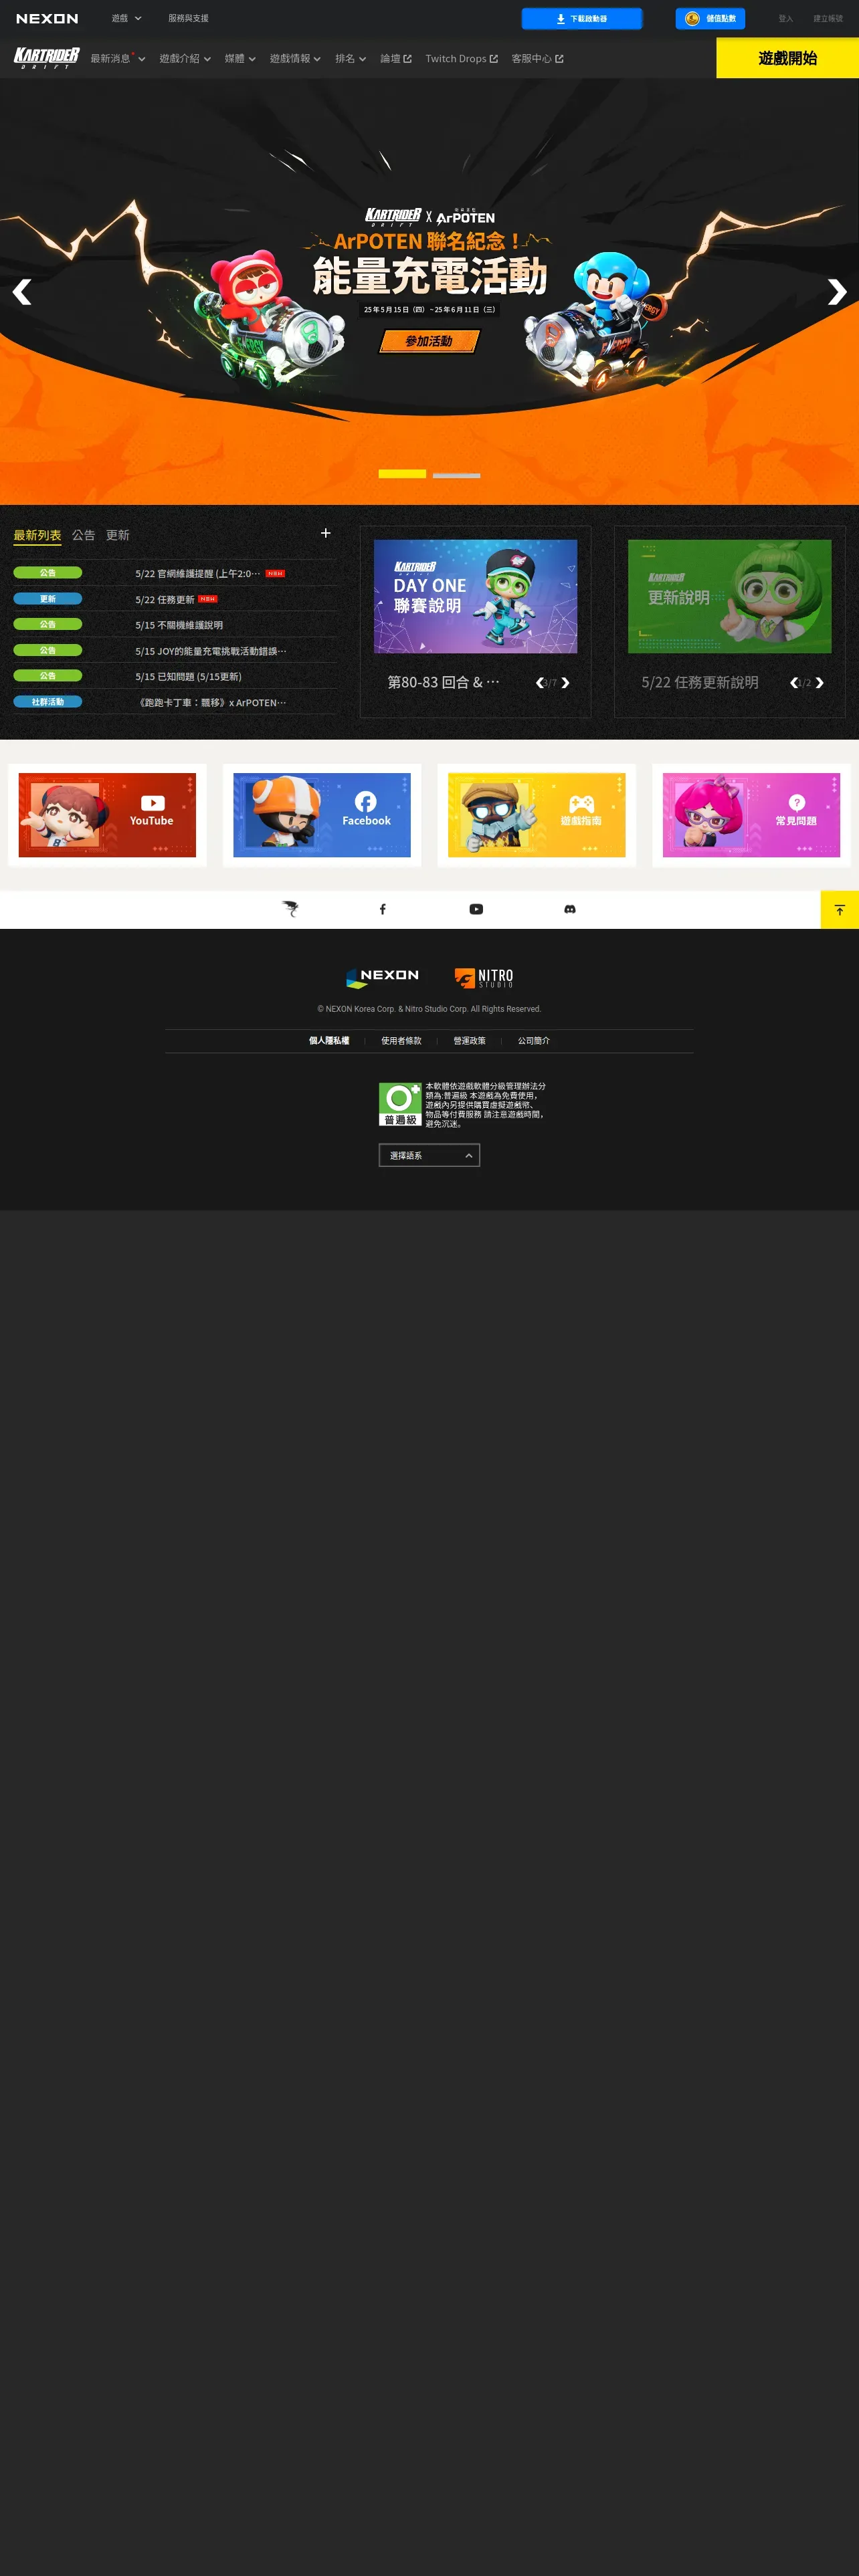Screen dimensions: 859x2576
Task: Click the 普遍級 rating badge
Action: (x=400, y=1104)
